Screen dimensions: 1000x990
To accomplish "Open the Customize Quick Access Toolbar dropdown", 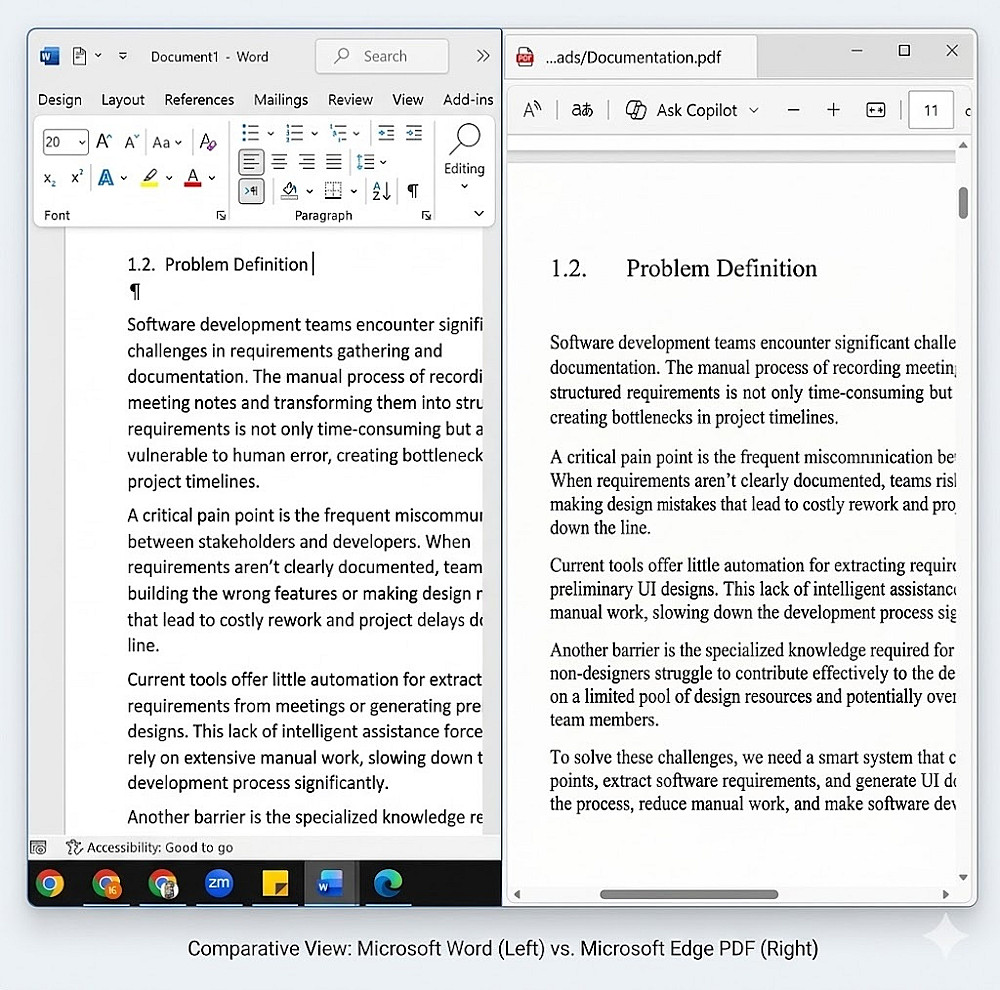I will [123, 56].
